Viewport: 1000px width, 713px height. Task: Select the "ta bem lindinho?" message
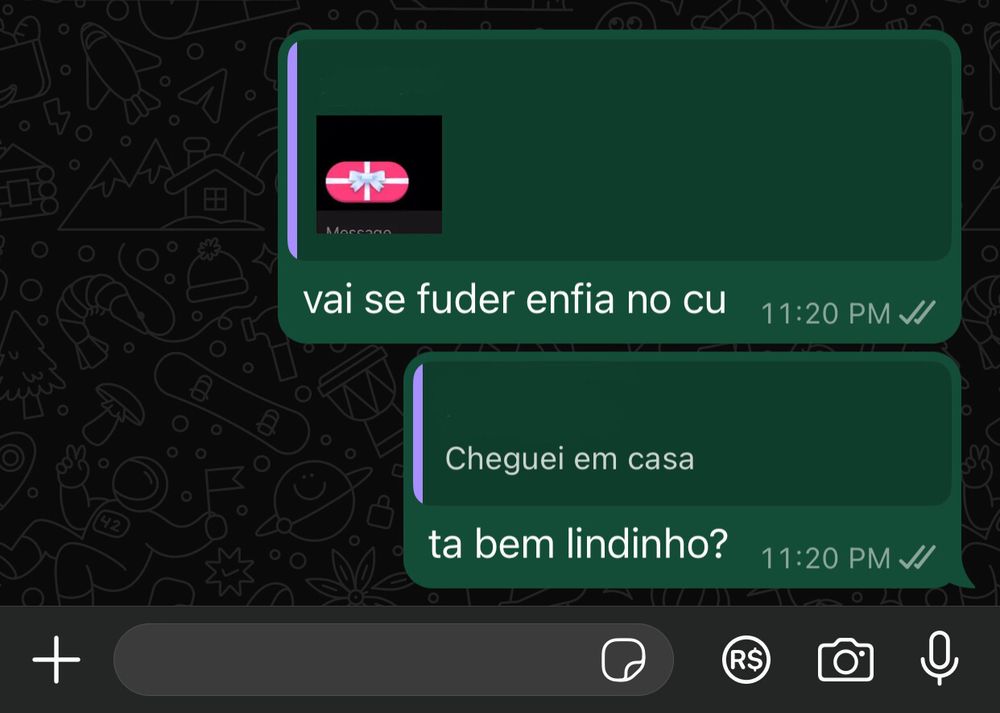coord(578,544)
